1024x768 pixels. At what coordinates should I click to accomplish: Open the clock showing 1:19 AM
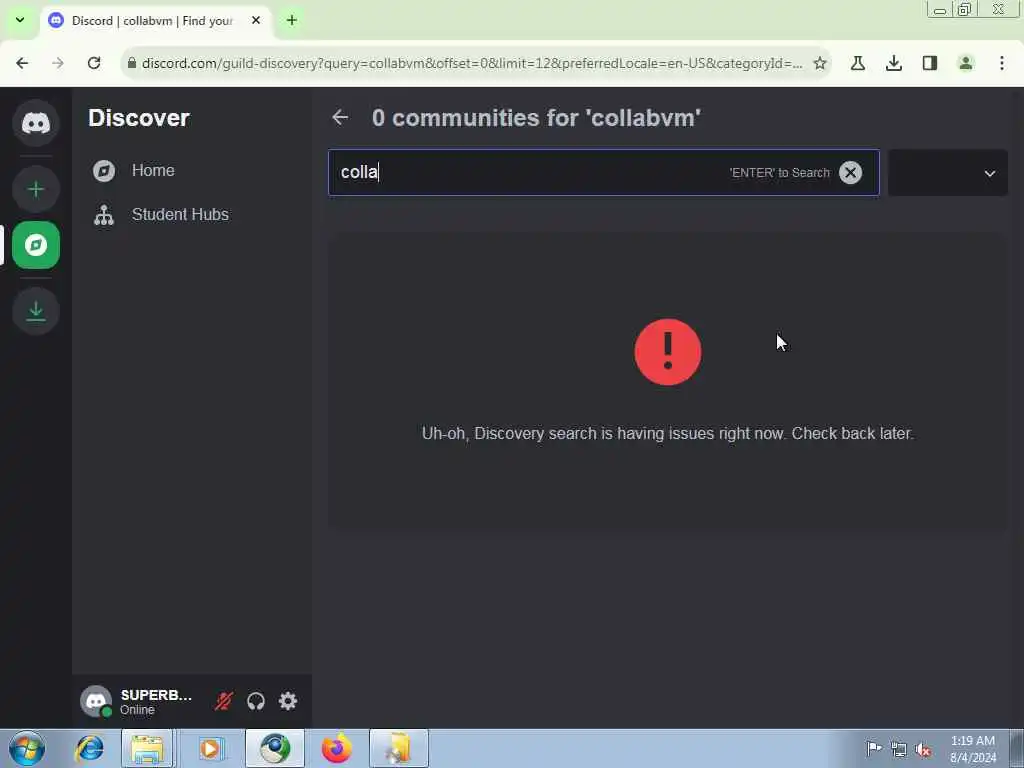pyautogui.click(x=973, y=749)
